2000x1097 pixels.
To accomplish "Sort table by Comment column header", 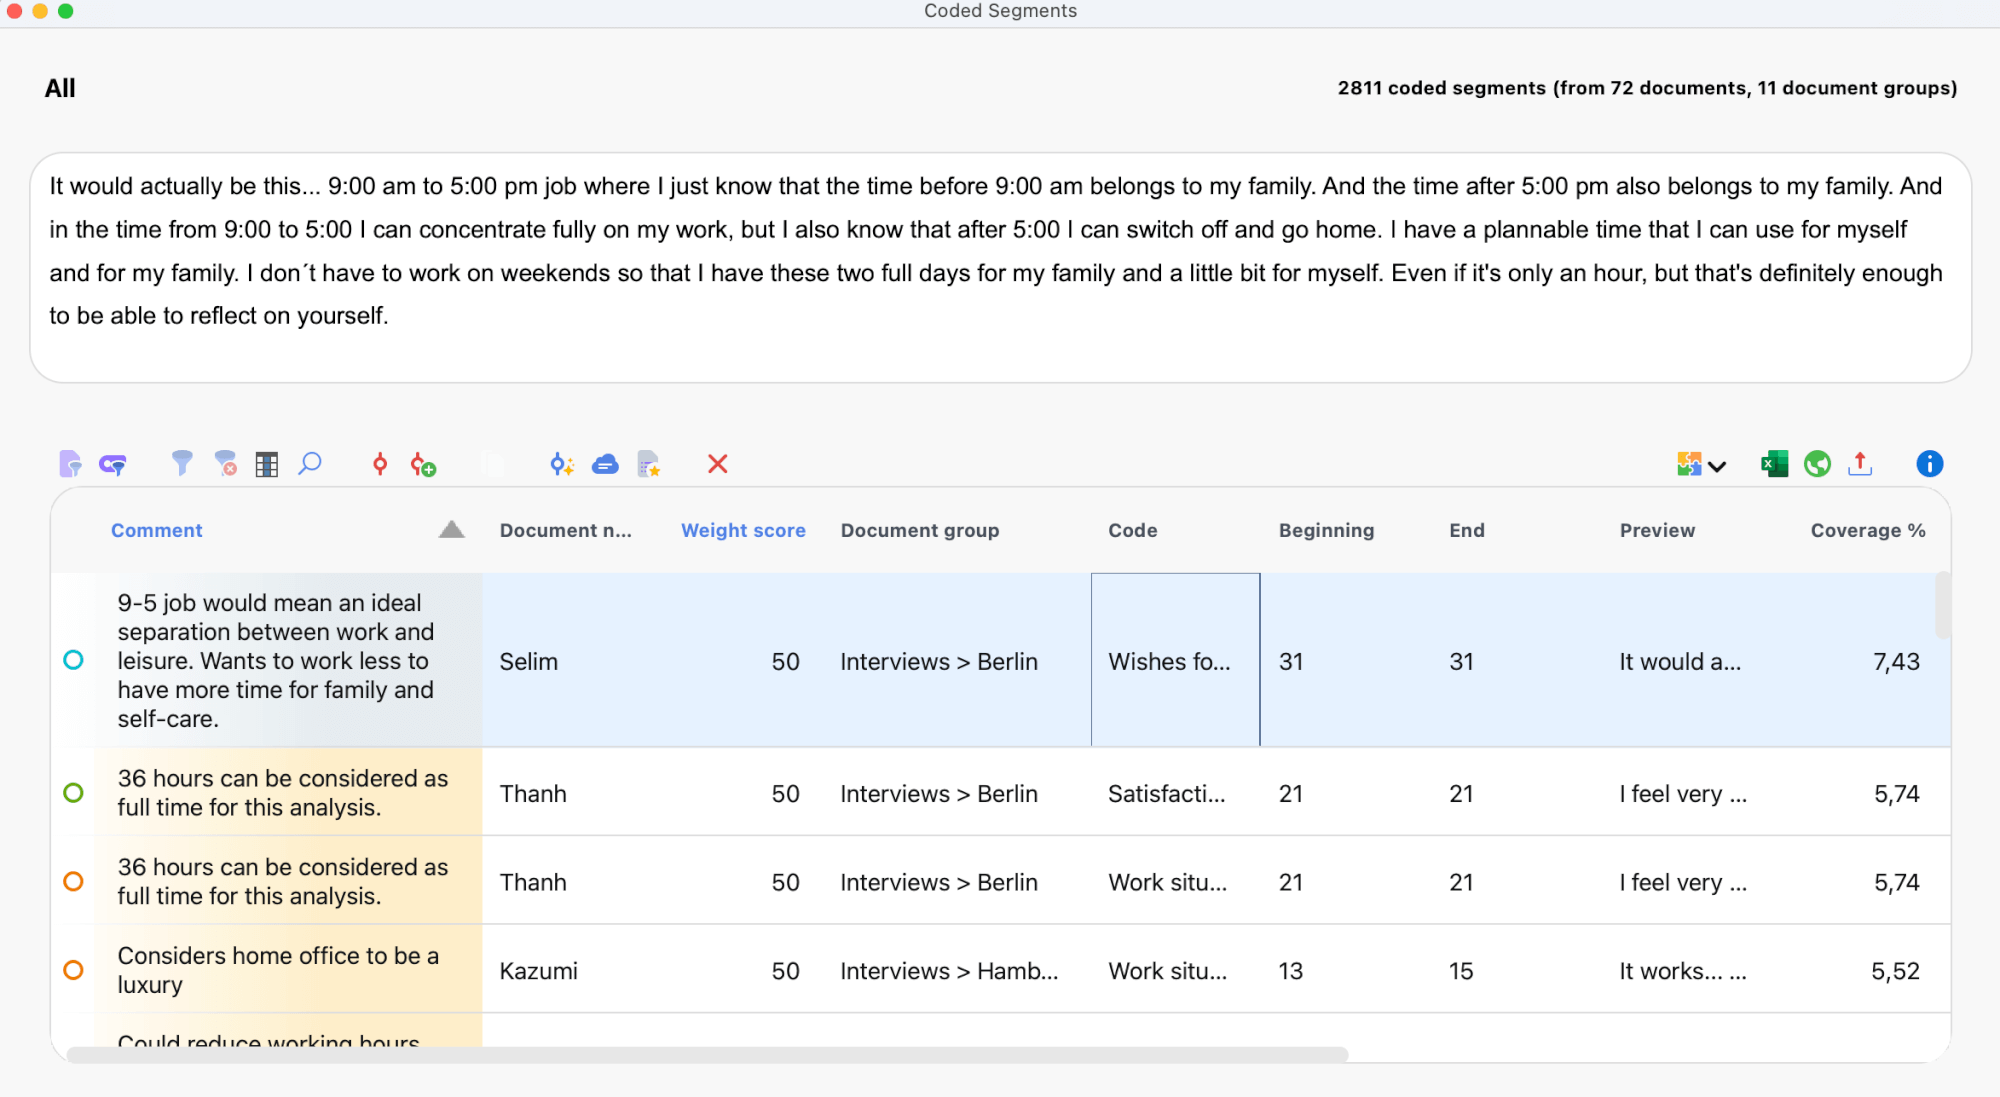I will (156, 530).
